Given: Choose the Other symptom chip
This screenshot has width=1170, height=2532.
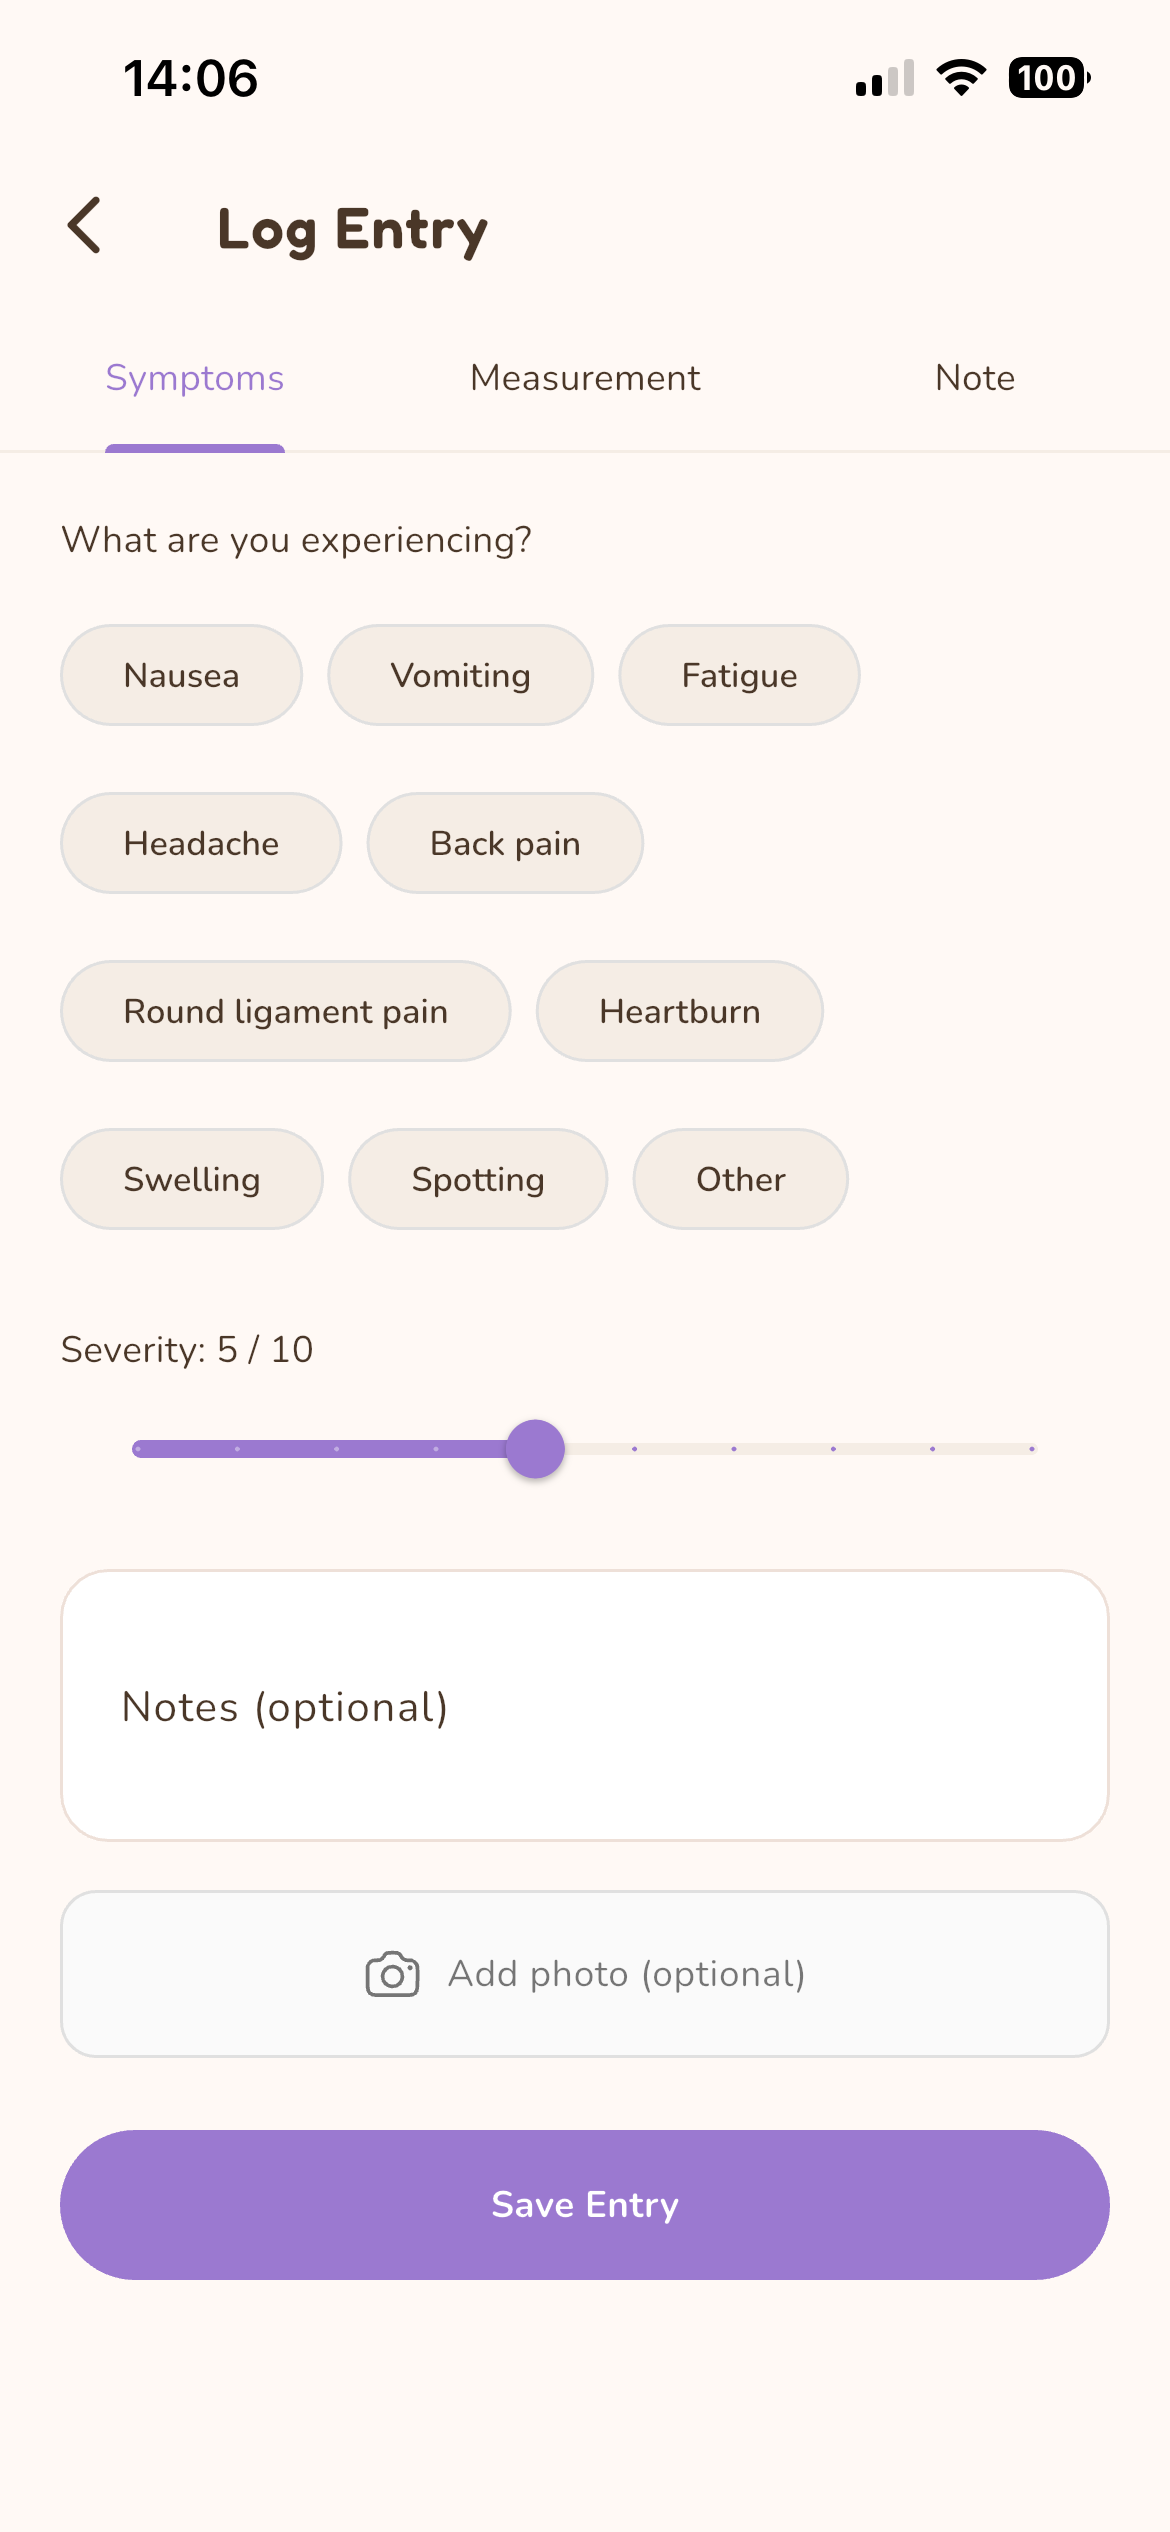Looking at the screenshot, I should 740,1179.
